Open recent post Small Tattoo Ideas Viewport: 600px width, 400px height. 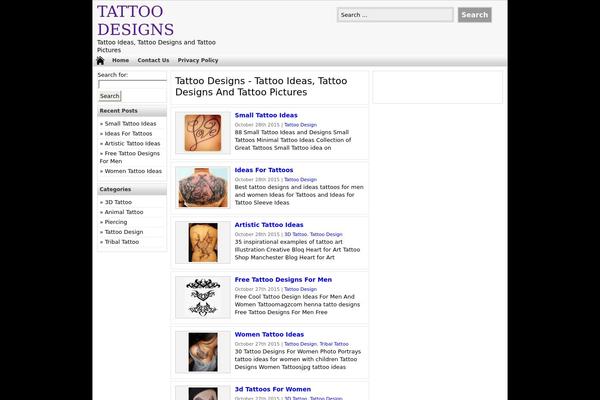point(130,124)
